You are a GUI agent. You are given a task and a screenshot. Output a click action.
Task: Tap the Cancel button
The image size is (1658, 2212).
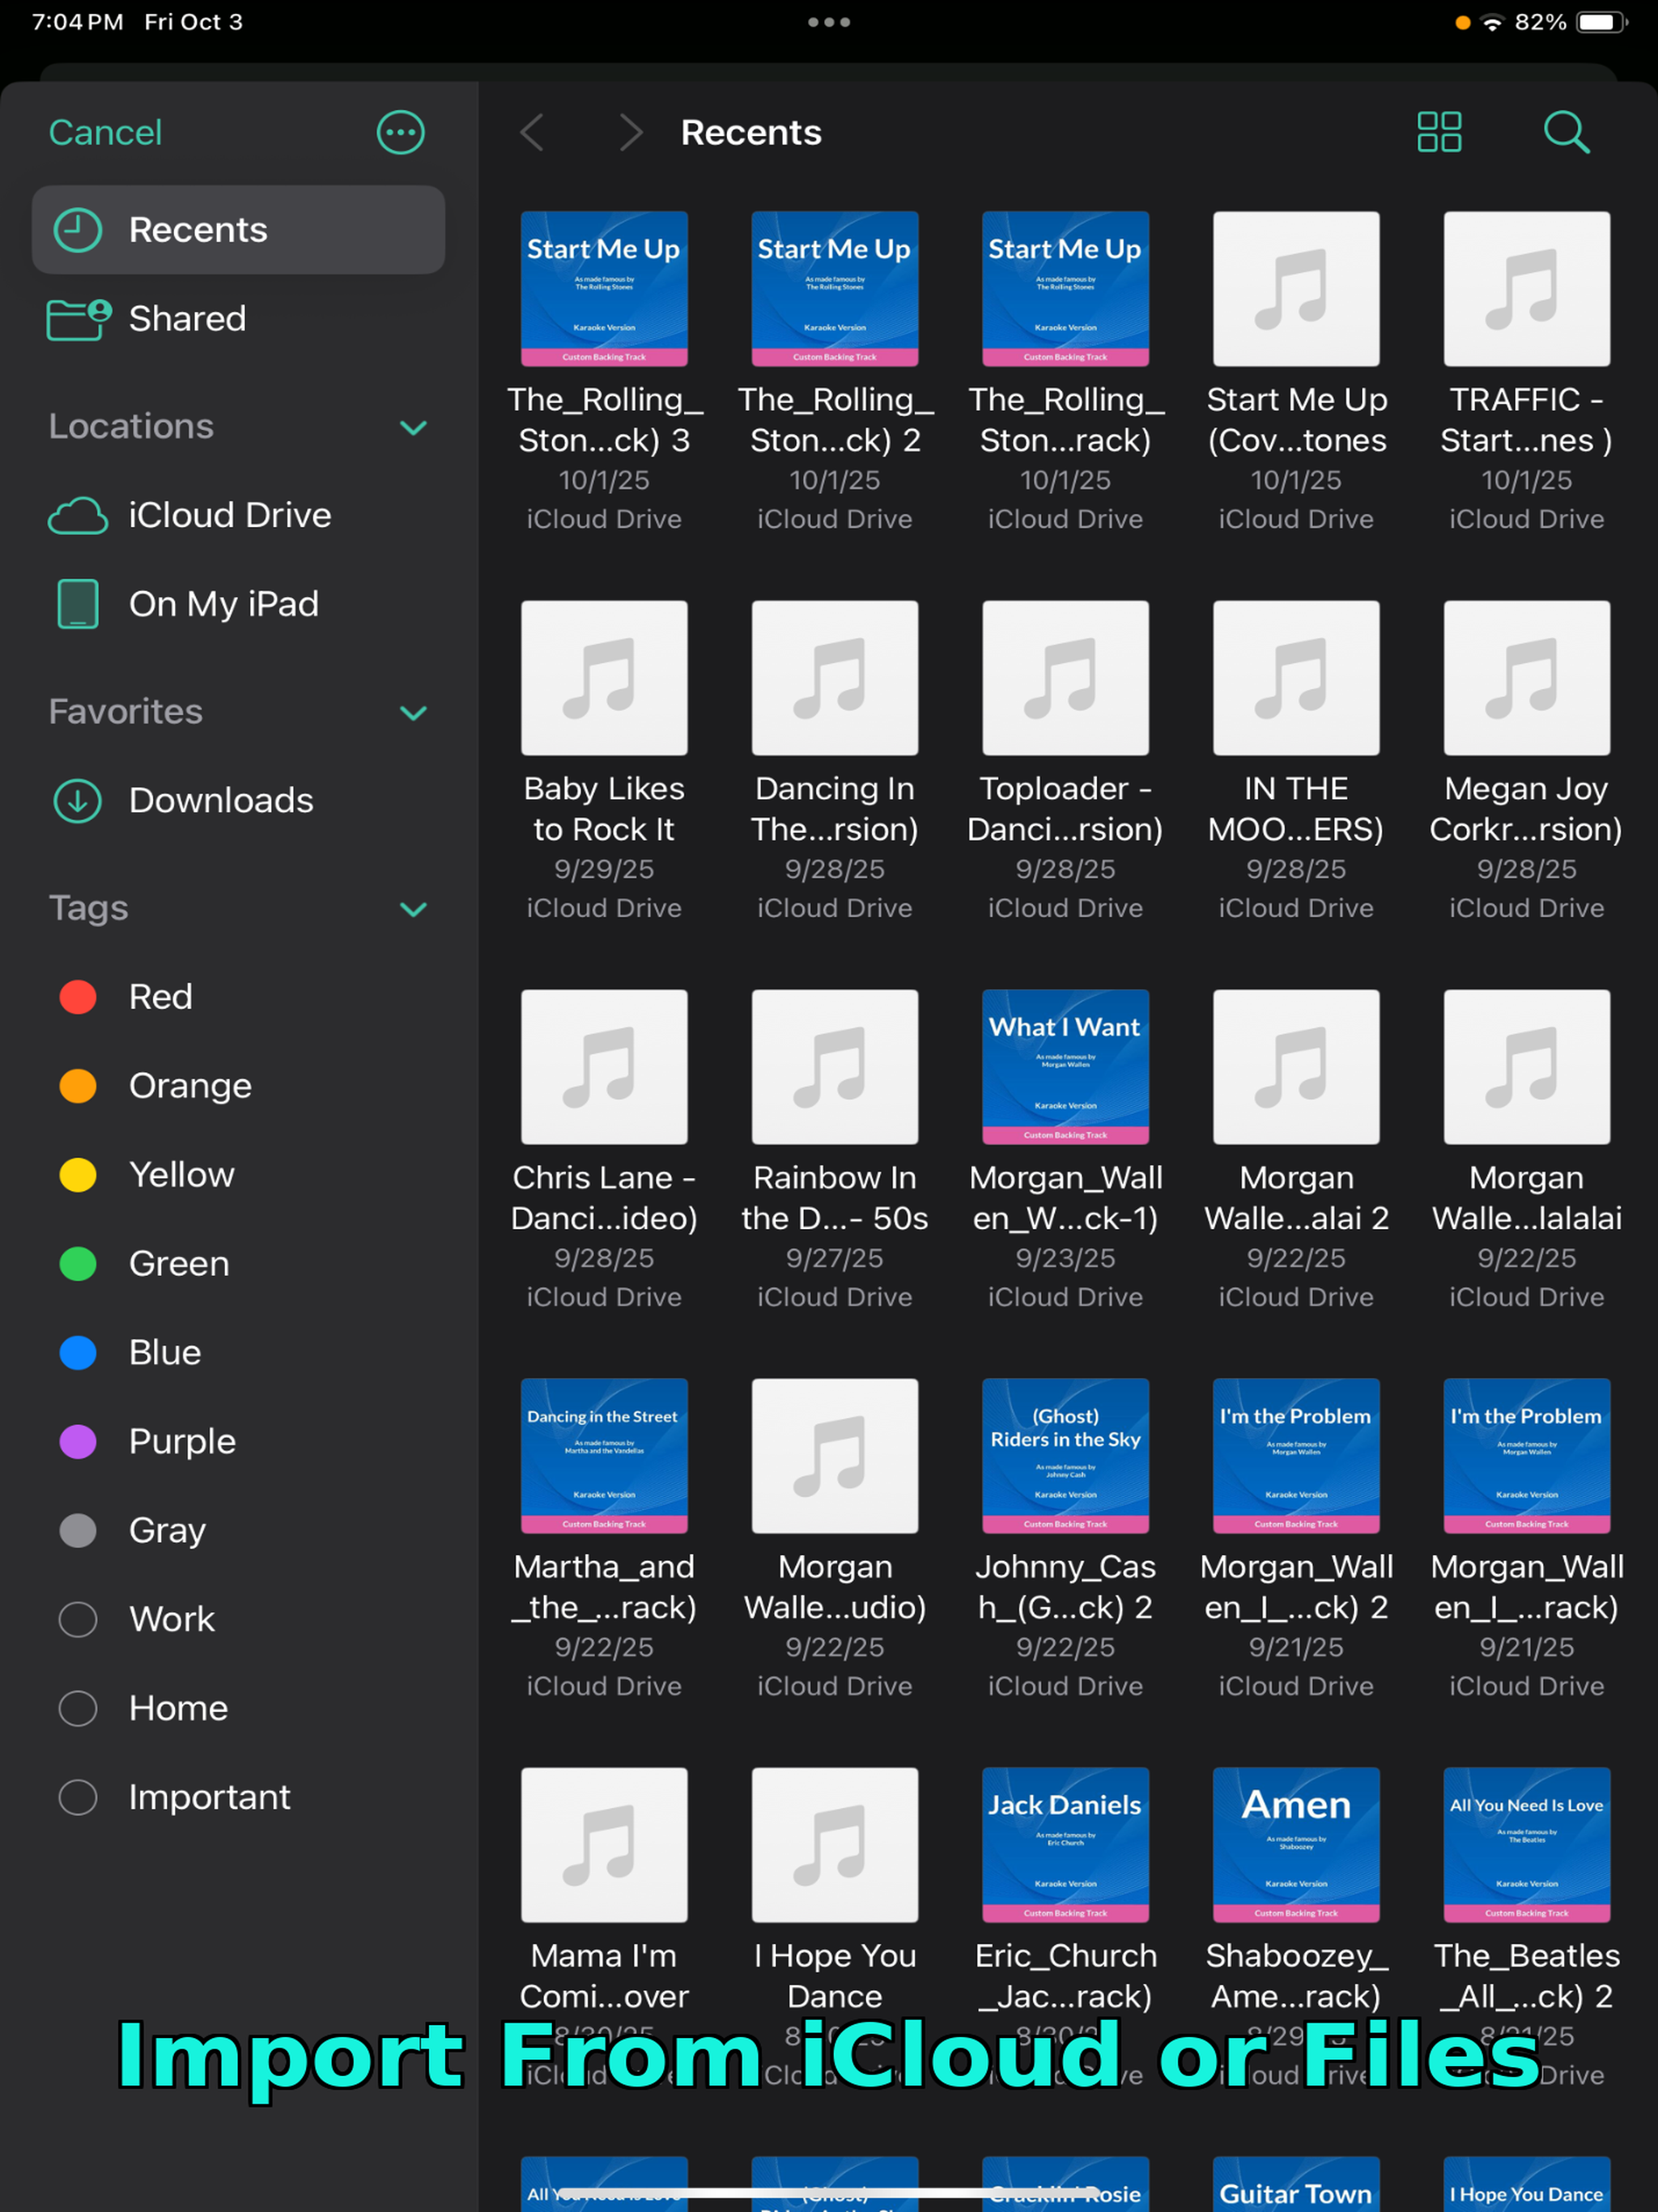click(105, 132)
